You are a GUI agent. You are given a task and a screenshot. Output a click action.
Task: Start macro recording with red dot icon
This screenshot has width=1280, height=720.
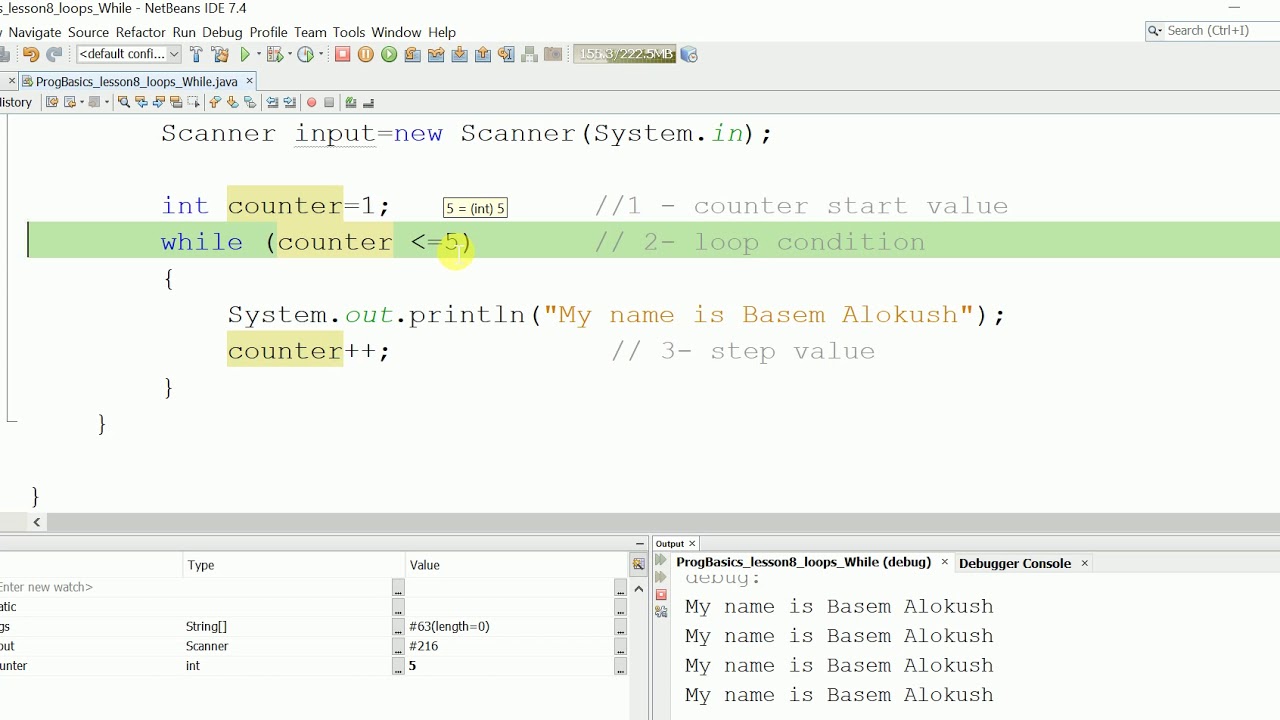click(311, 102)
